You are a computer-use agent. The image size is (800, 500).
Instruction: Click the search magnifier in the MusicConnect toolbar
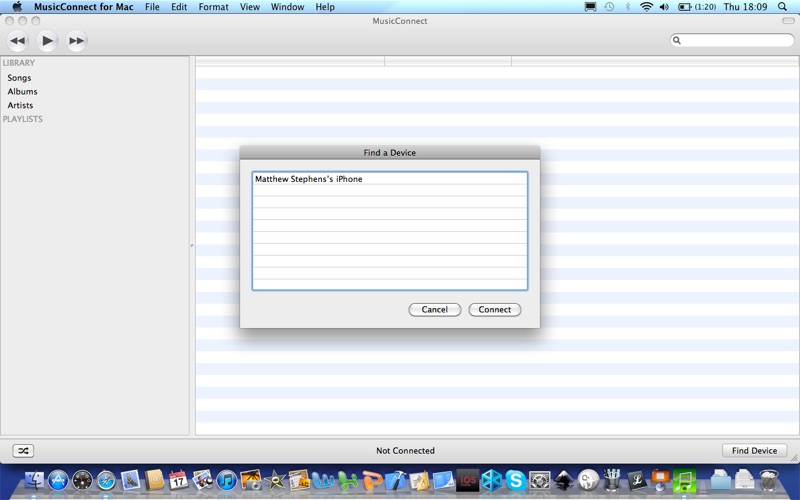pos(677,40)
